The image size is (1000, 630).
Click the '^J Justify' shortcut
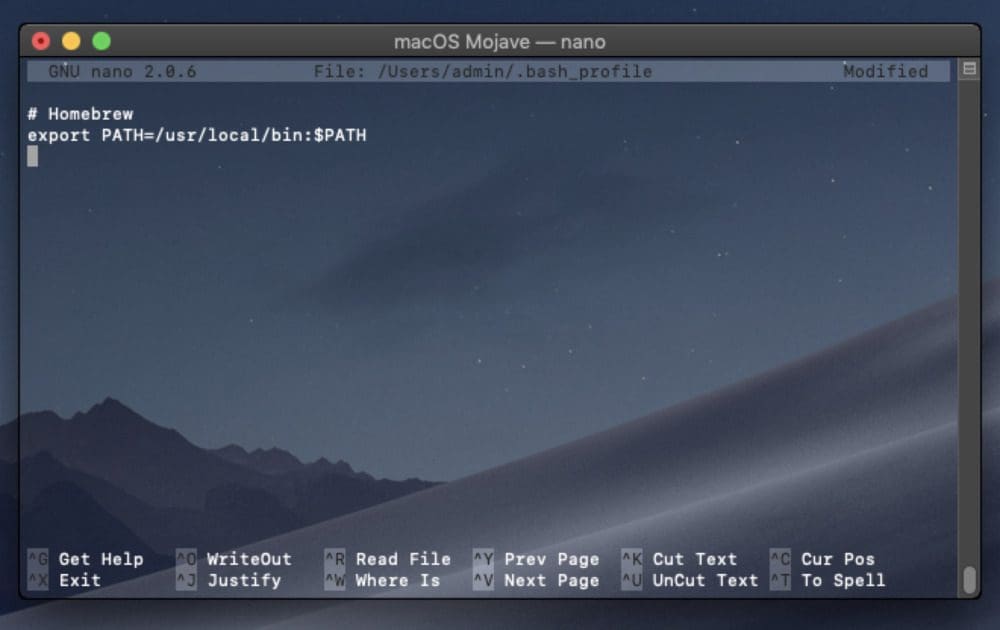click(x=229, y=581)
